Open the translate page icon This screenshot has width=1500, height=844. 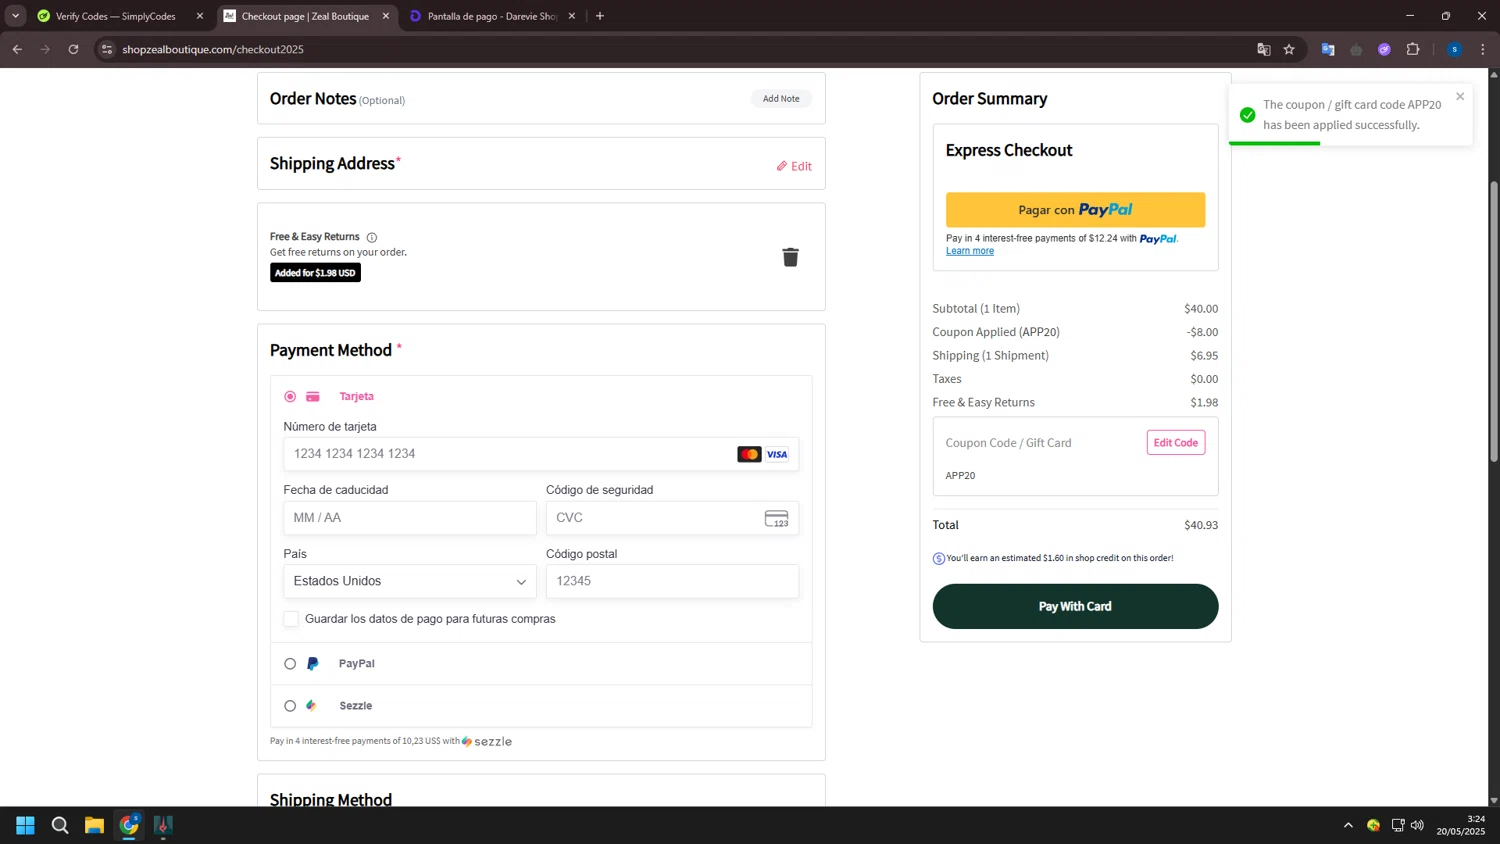coord(1264,49)
